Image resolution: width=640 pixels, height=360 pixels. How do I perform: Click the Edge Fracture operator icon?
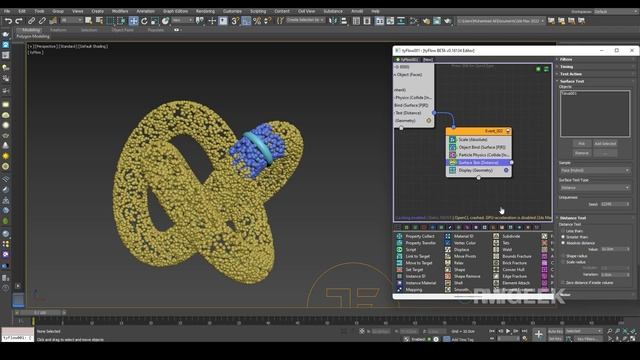coord(496,276)
